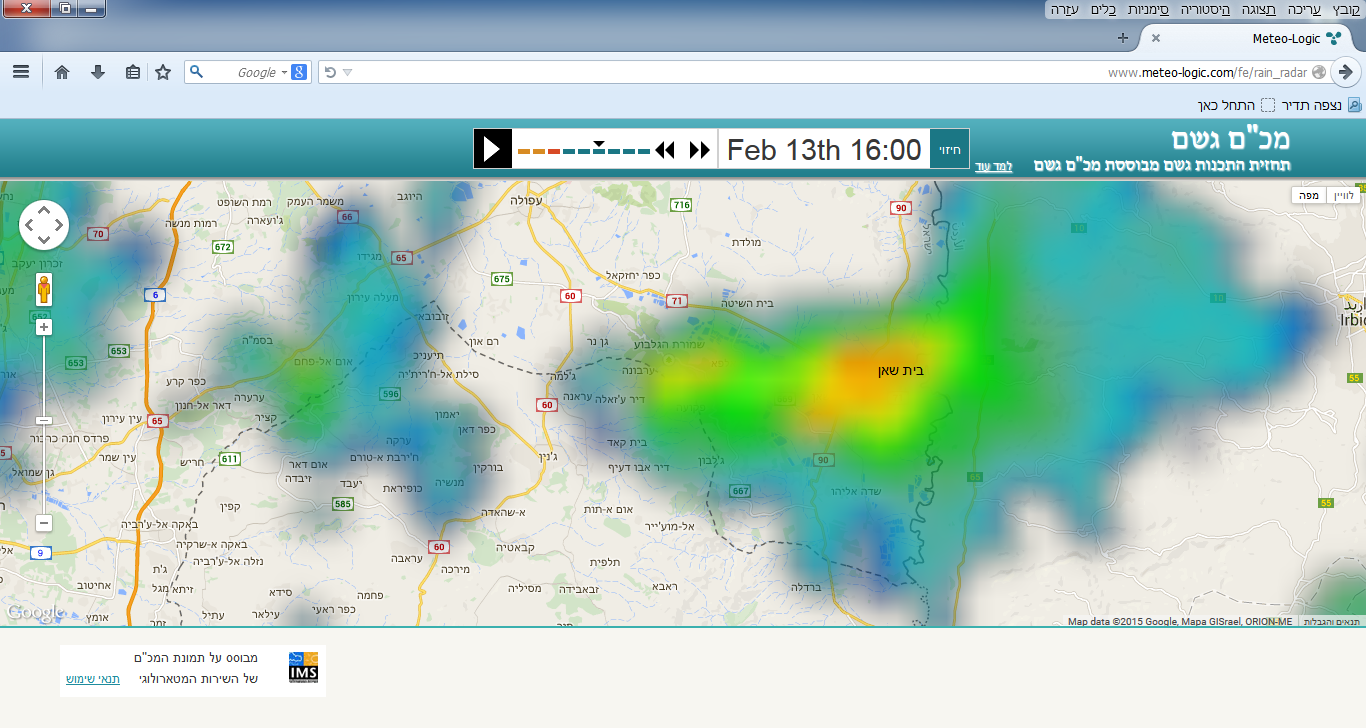The image size is (1366, 728).
Task: Expand the address bar history dropdown
Action: coord(348,72)
